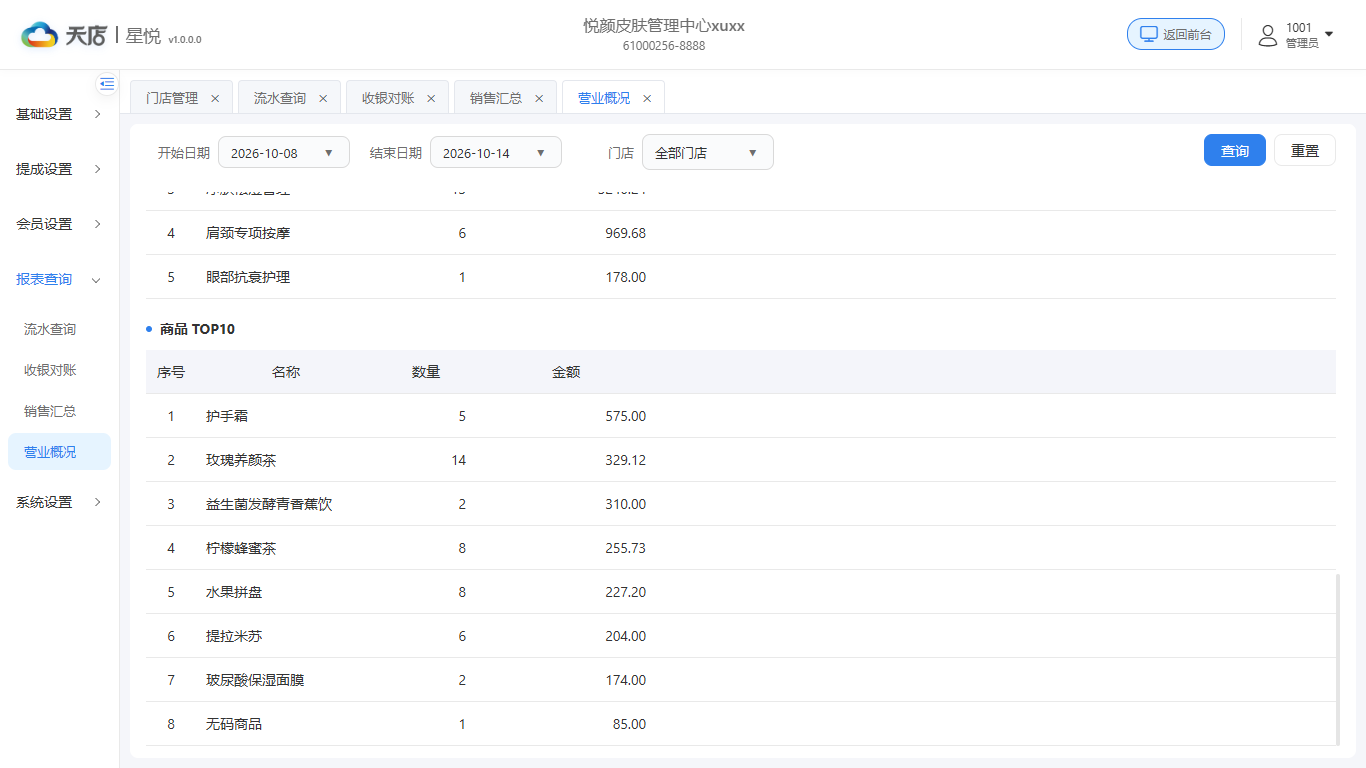This screenshot has width=1366, height=768.
Task: Expand the 基础设置 menu
Action: [59, 114]
